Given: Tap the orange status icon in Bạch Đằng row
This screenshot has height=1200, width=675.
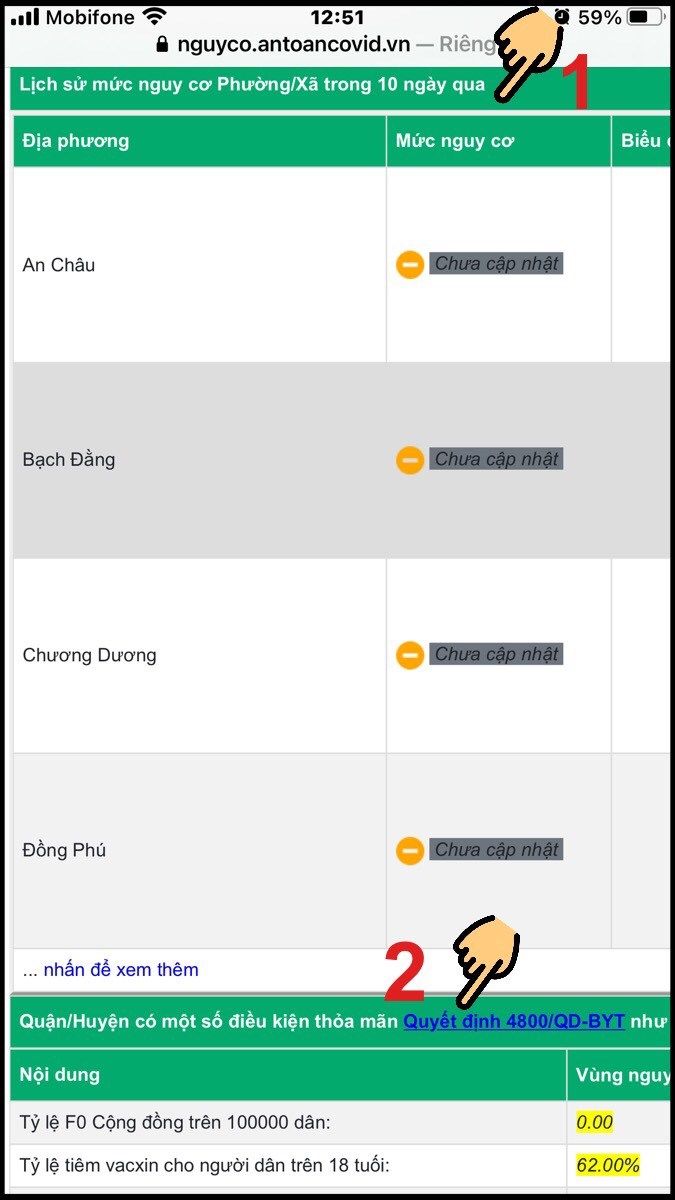Looking at the screenshot, I should click(x=410, y=460).
